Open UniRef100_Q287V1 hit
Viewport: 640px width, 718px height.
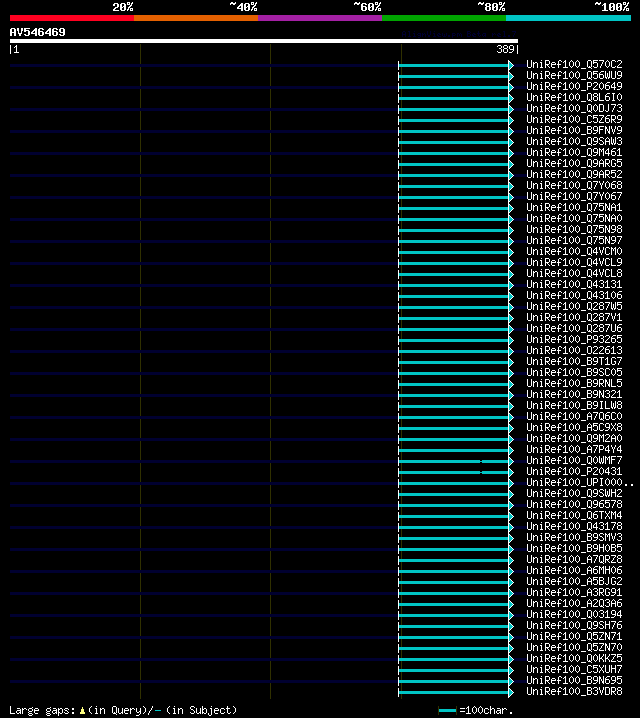574,317
